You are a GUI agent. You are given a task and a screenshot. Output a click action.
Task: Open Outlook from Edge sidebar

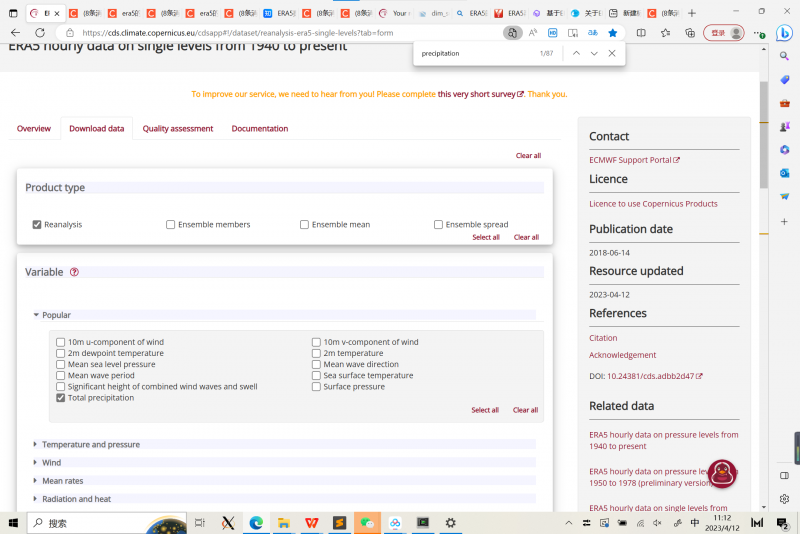tap(785, 172)
